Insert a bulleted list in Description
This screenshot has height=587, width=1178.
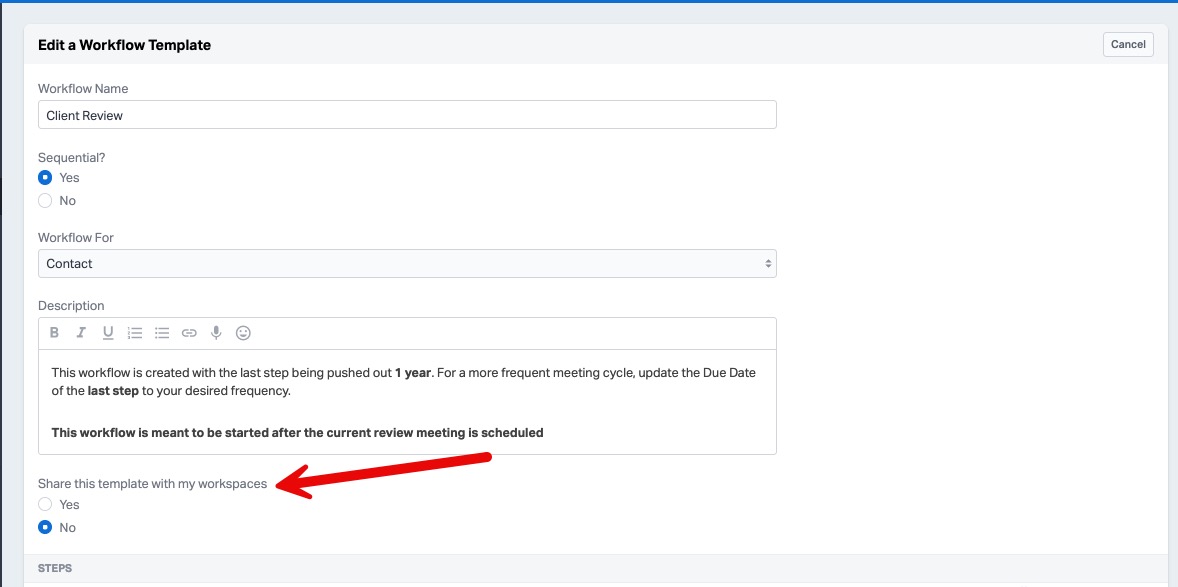click(x=162, y=333)
